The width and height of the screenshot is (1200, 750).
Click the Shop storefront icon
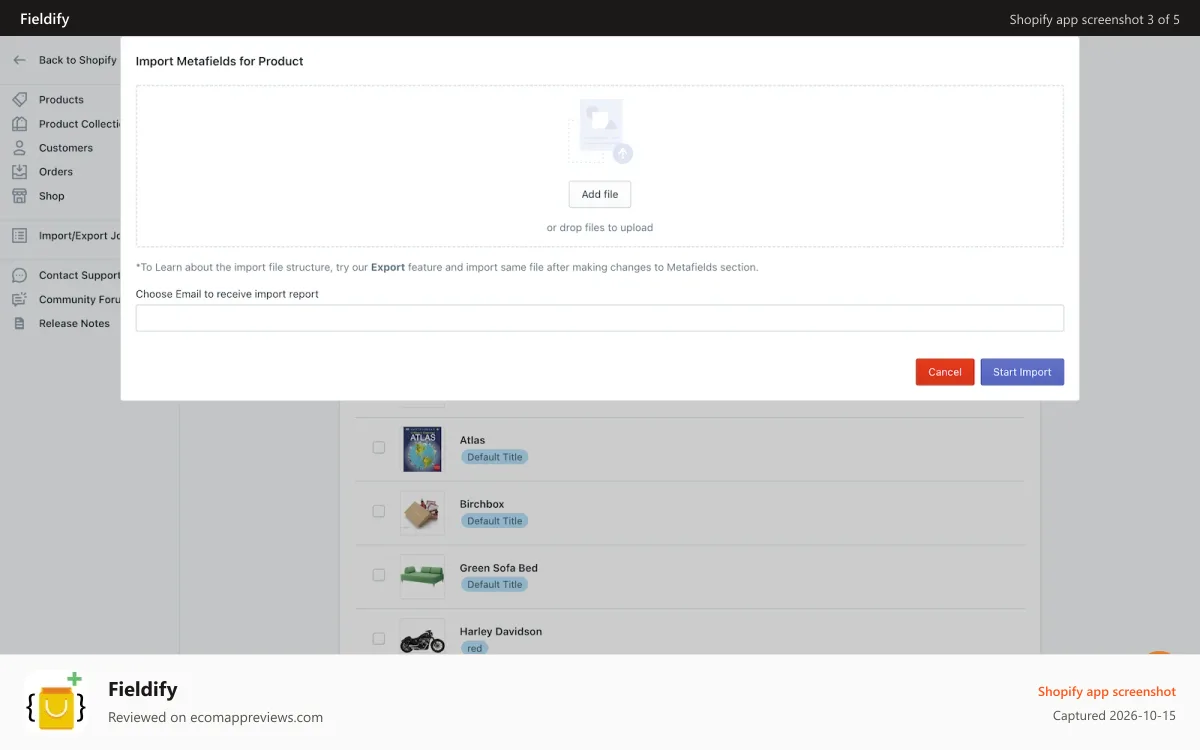[x=19, y=196]
